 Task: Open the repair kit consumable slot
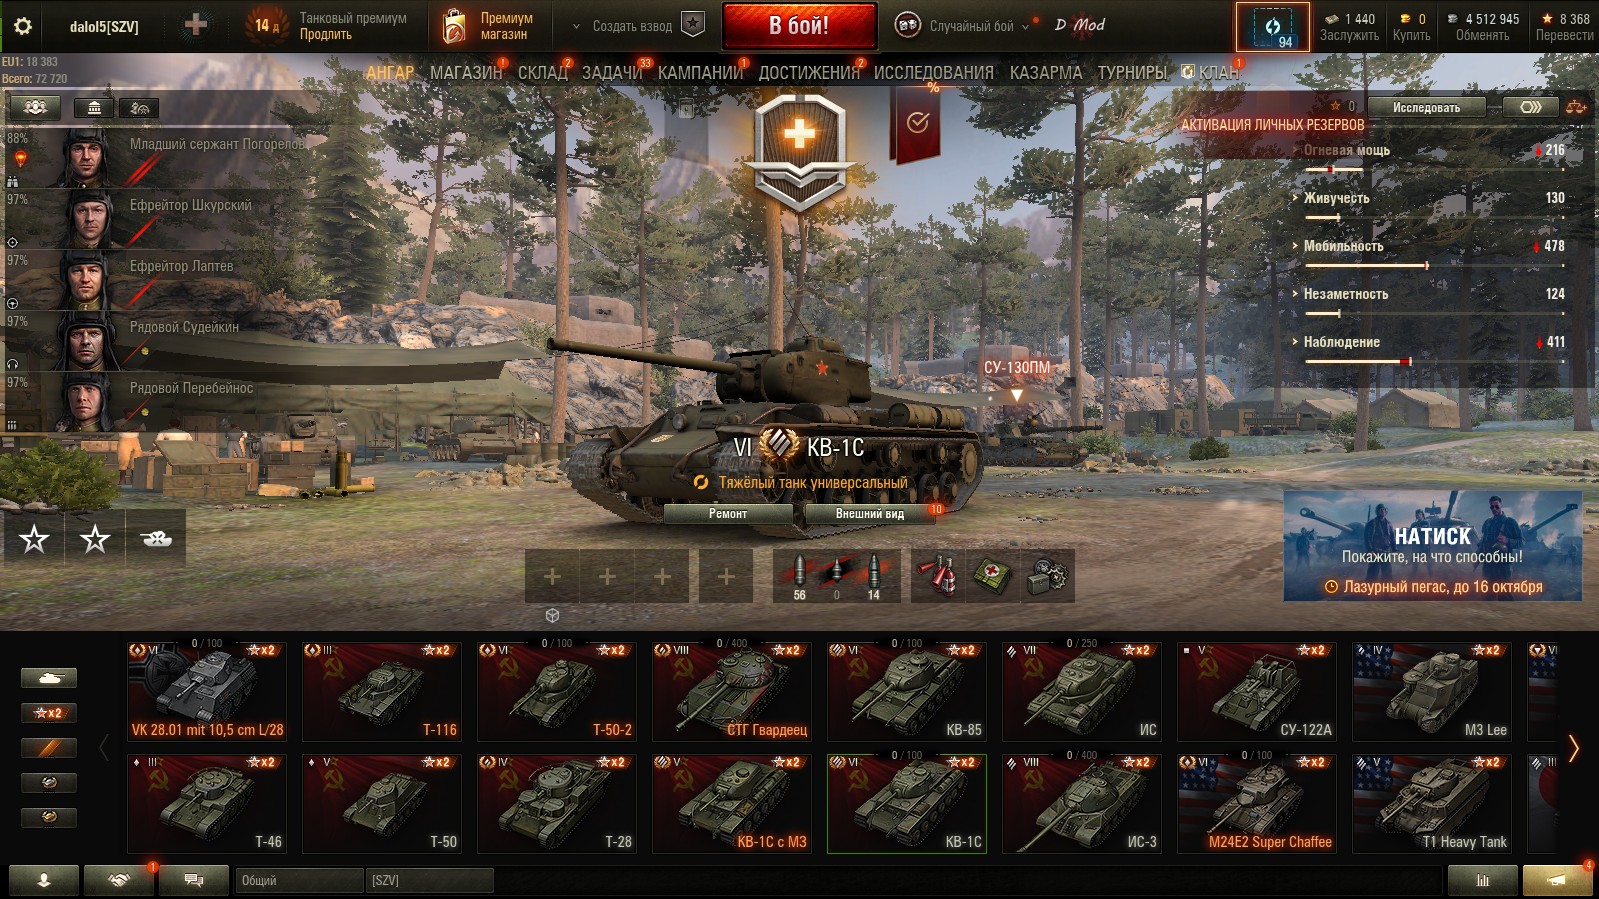pyautogui.click(x=1048, y=575)
